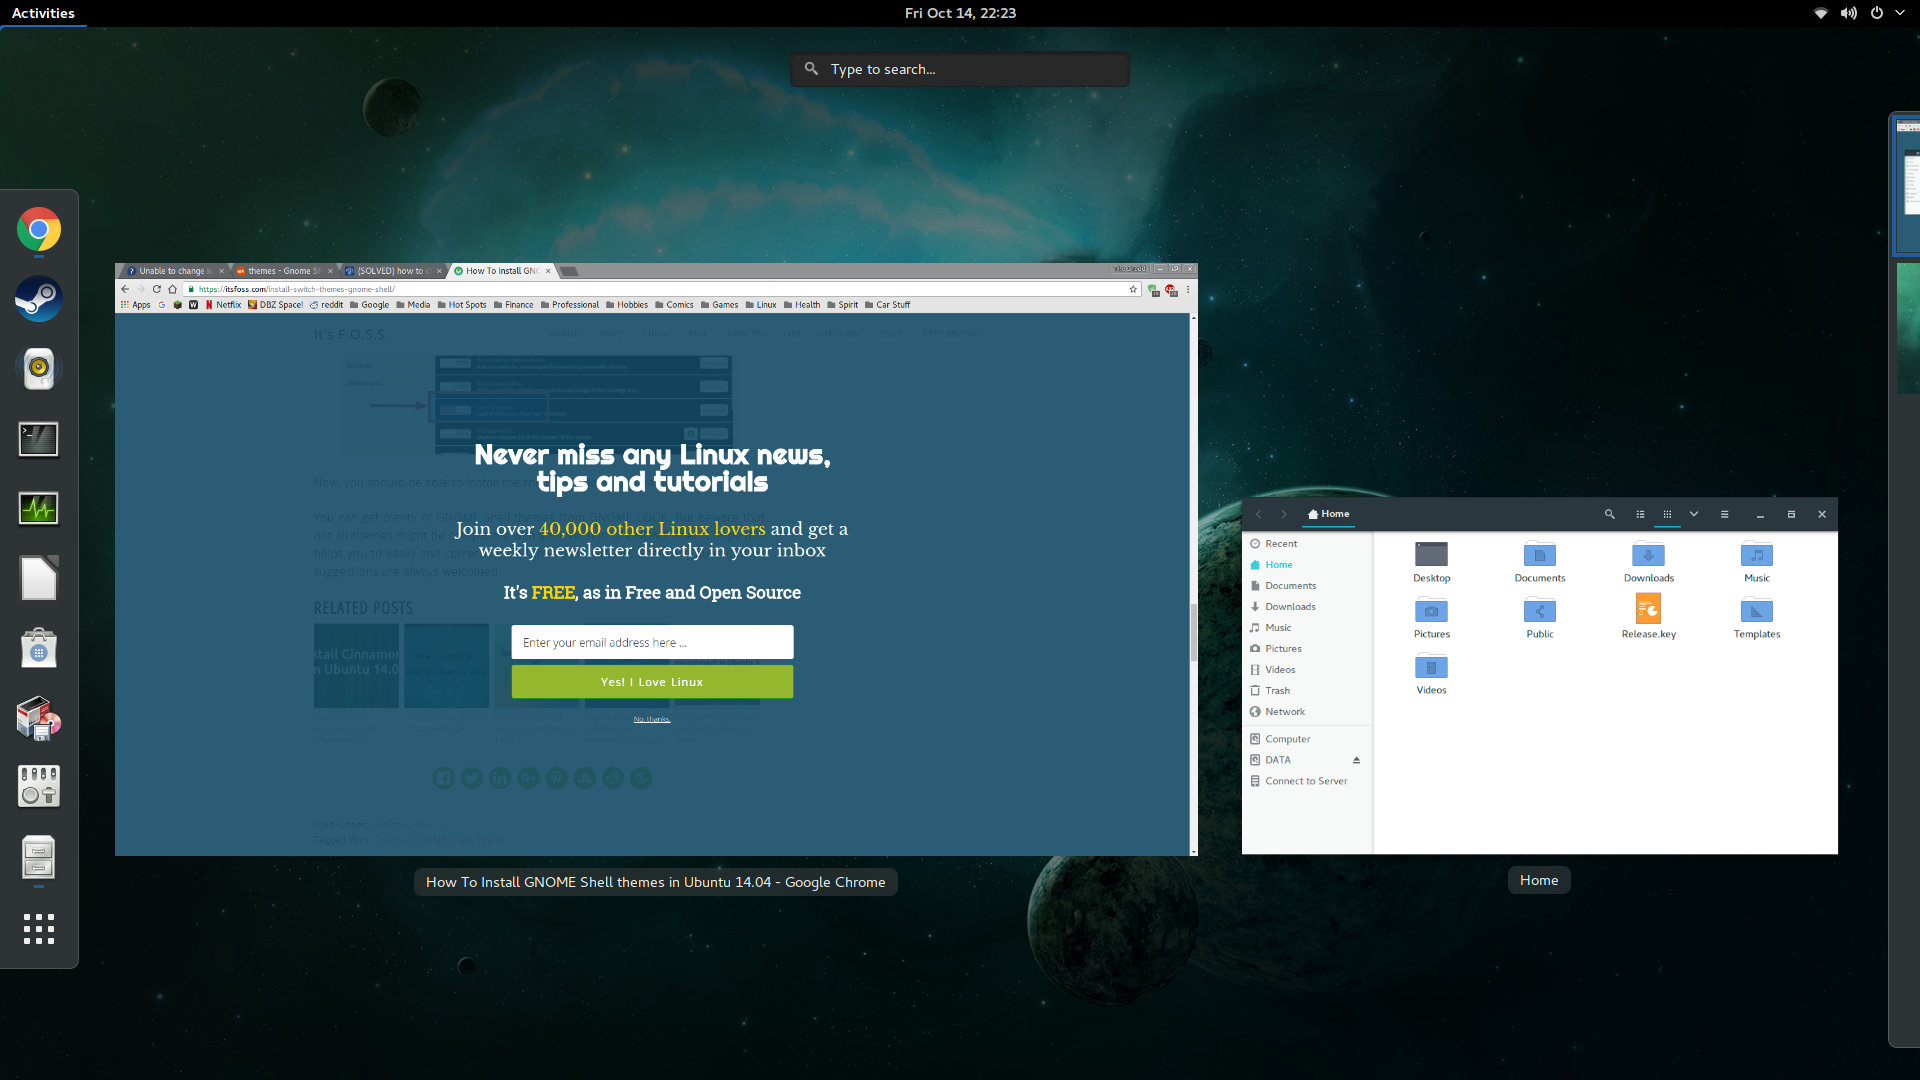Image resolution: width=1920 pixels, height=1080 pixels.
Task: Click Chrome's reload page icon
Action: [157, 289]
